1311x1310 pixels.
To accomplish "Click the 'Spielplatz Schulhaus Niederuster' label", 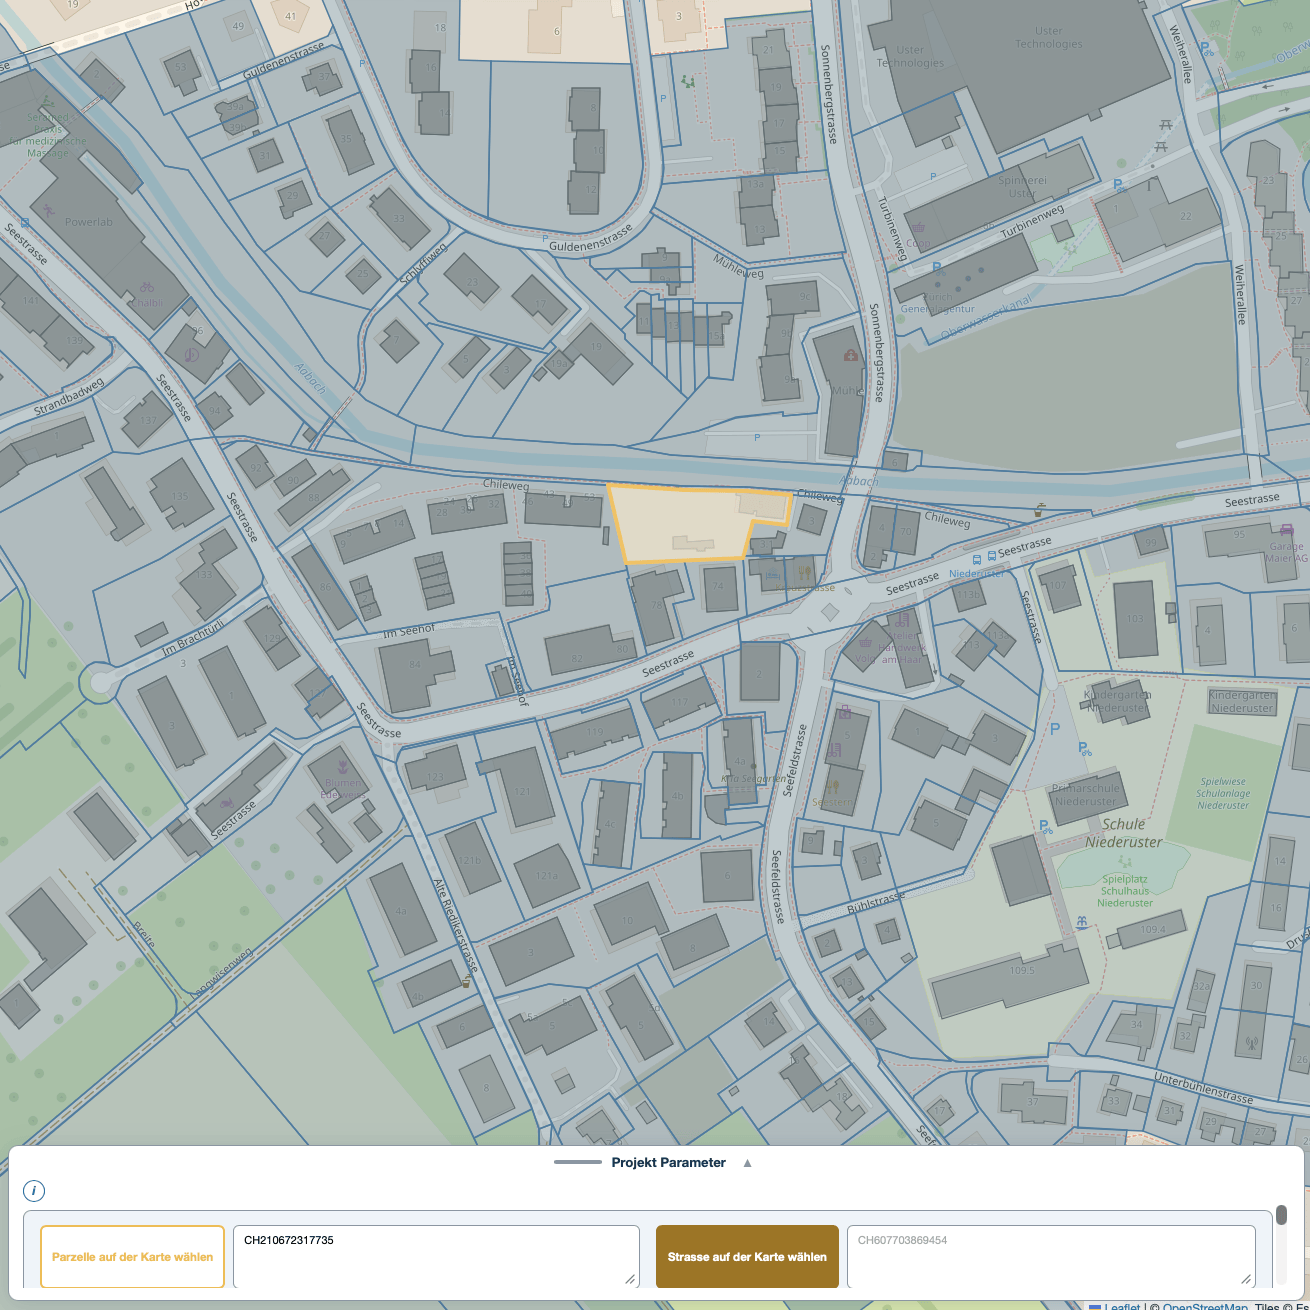I will coord(1125,891).
